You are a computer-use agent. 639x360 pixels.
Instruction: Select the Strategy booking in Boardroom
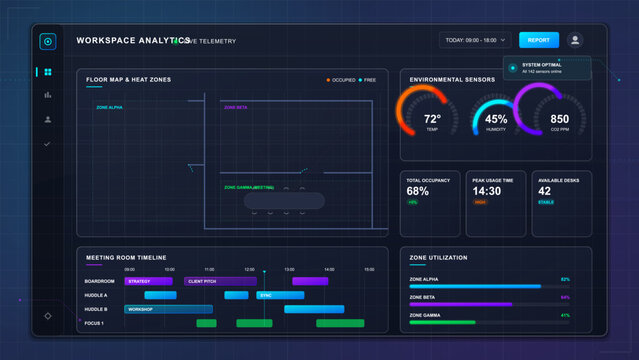[148, 281]
